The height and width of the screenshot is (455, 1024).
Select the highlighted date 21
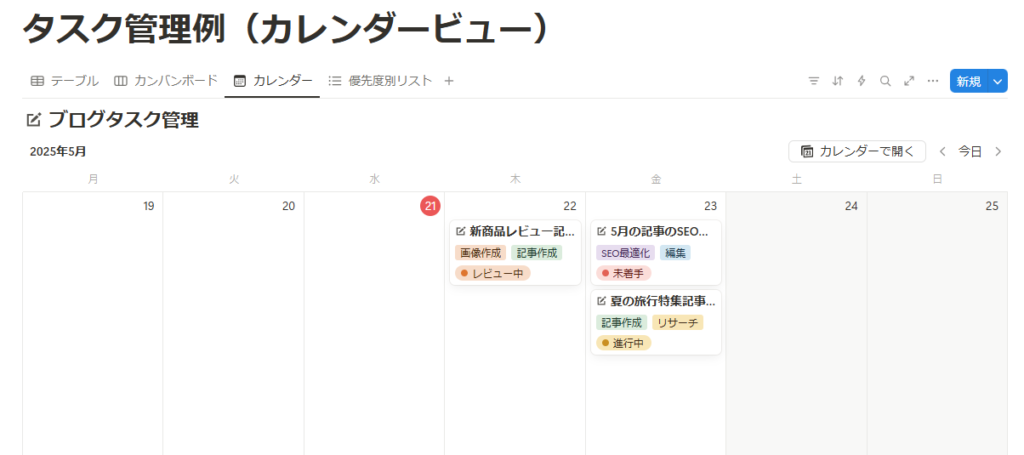pyautogui.click(x=430, y=206)
